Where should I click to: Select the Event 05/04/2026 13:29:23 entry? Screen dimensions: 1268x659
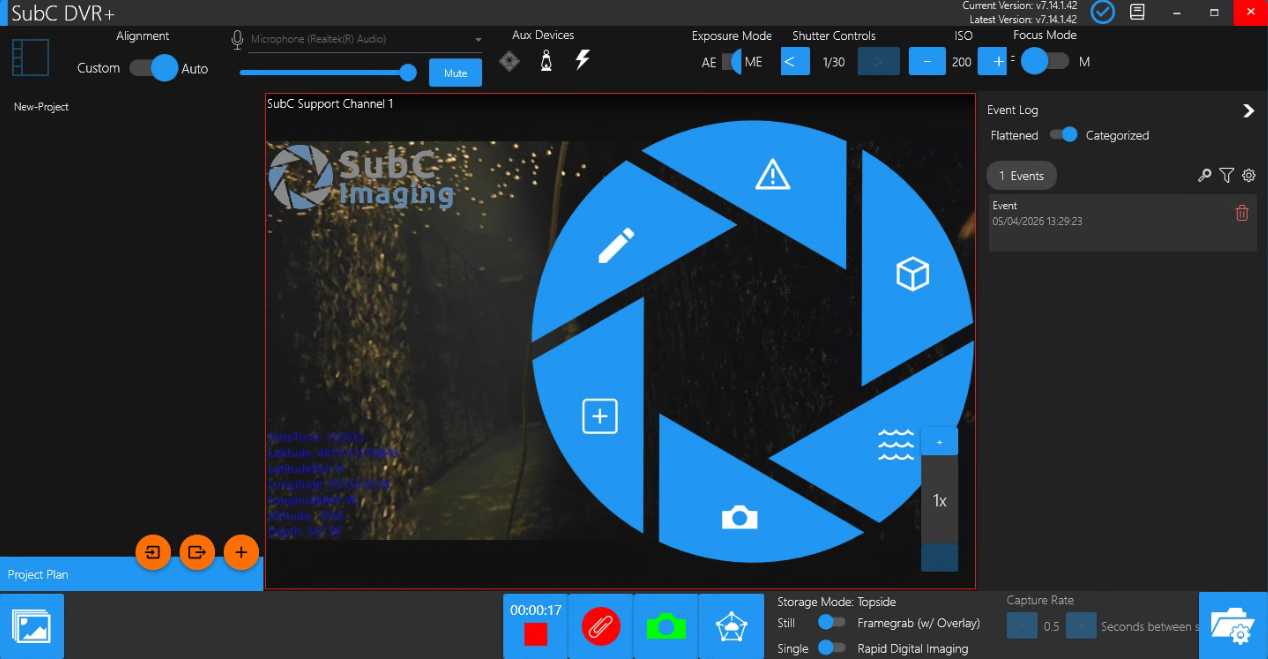point(1123,222)
